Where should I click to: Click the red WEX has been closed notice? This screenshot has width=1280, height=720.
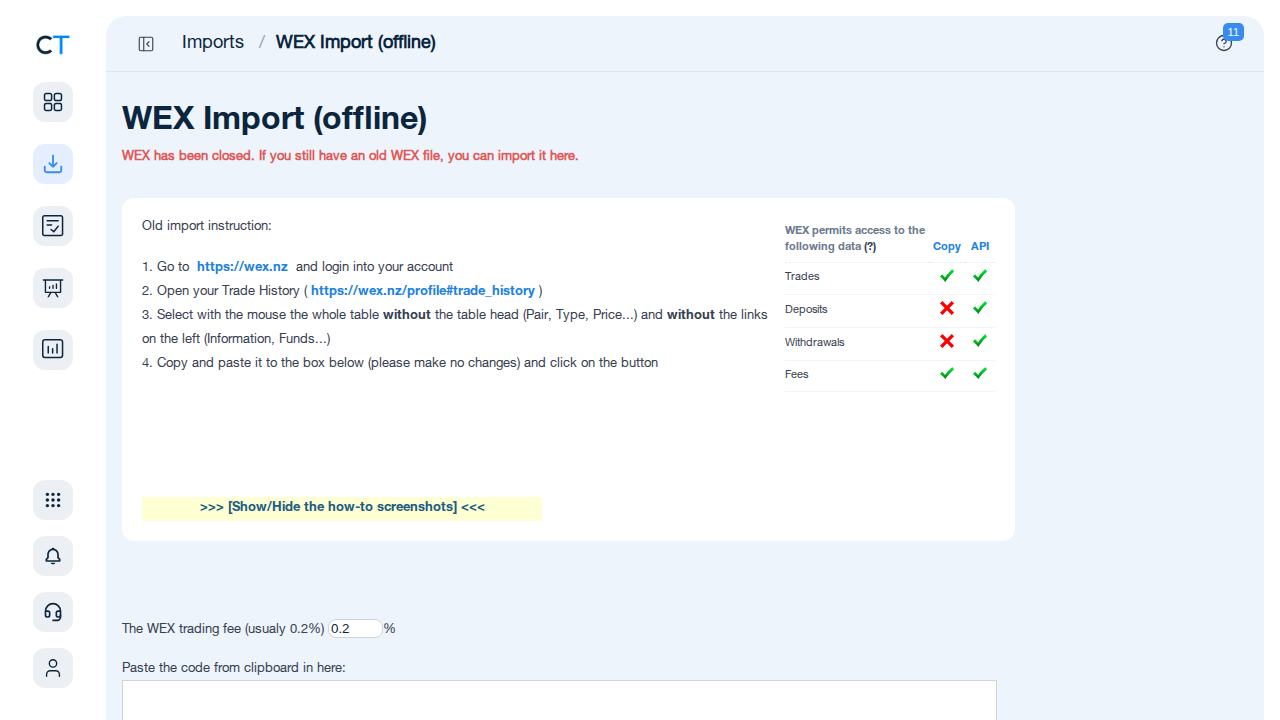[x=350, y=156]
